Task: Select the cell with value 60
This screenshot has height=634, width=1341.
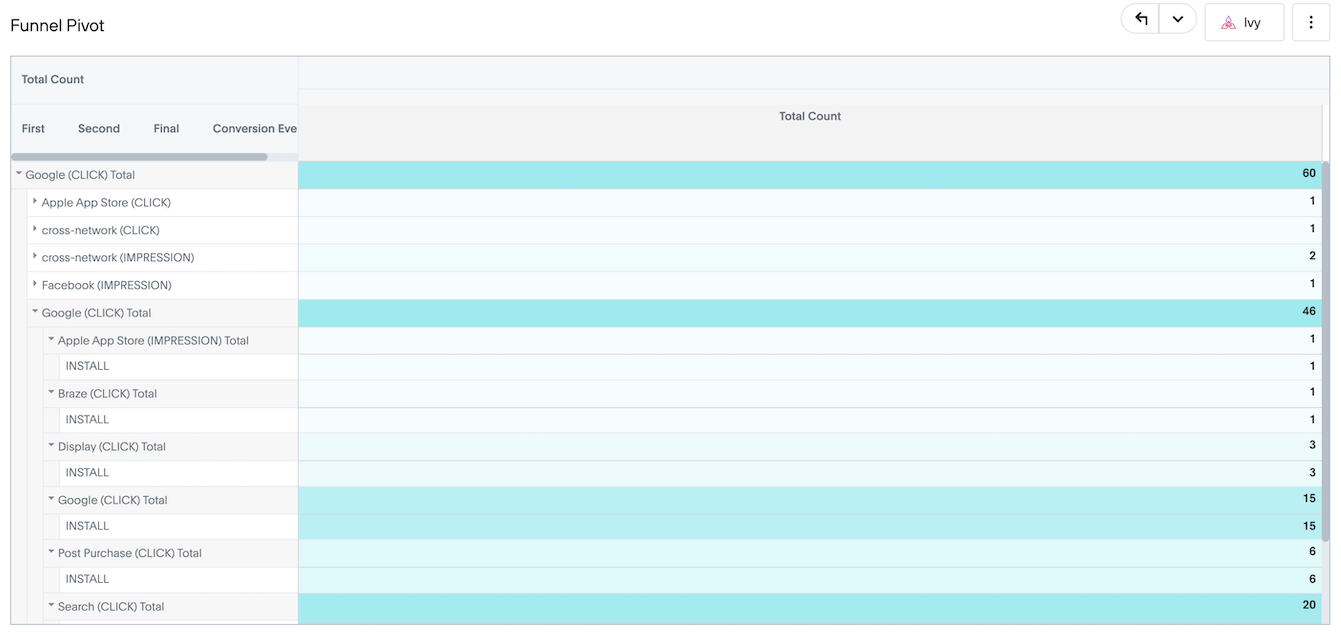Action: (x=810, y=174)
